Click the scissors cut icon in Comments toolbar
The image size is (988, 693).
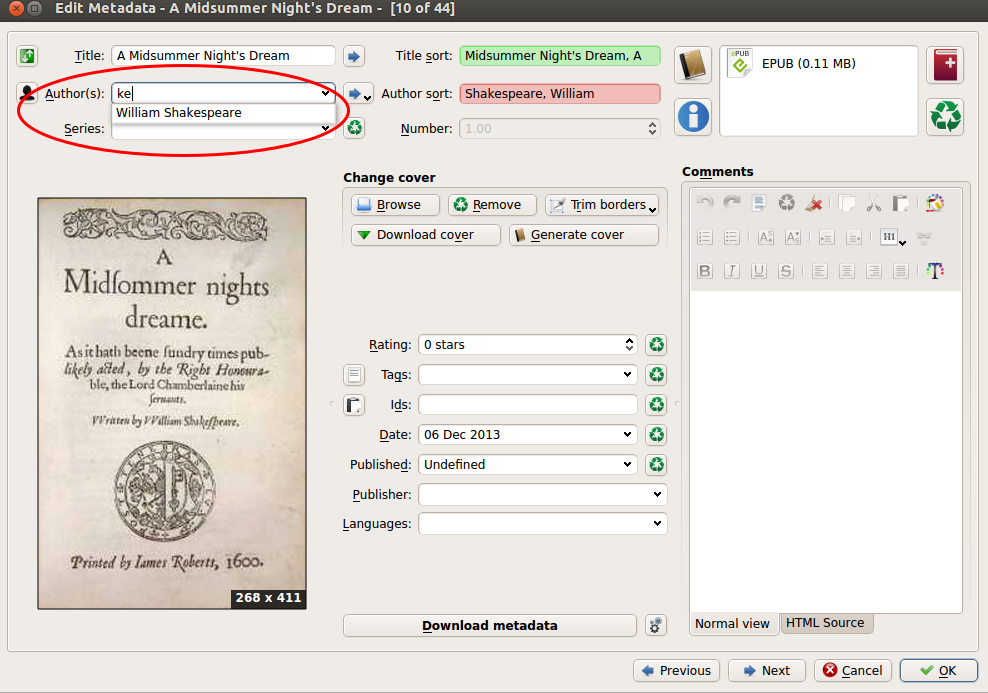[x=873, y=203]
